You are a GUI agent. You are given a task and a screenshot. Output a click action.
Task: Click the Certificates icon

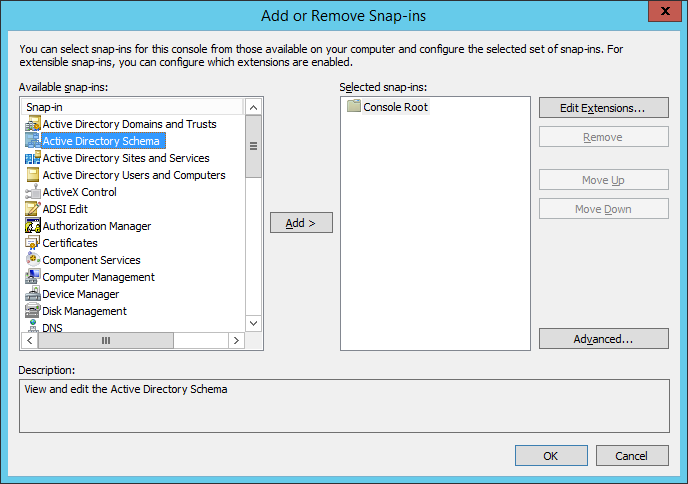pyautogui.click(x=33, y=243)
